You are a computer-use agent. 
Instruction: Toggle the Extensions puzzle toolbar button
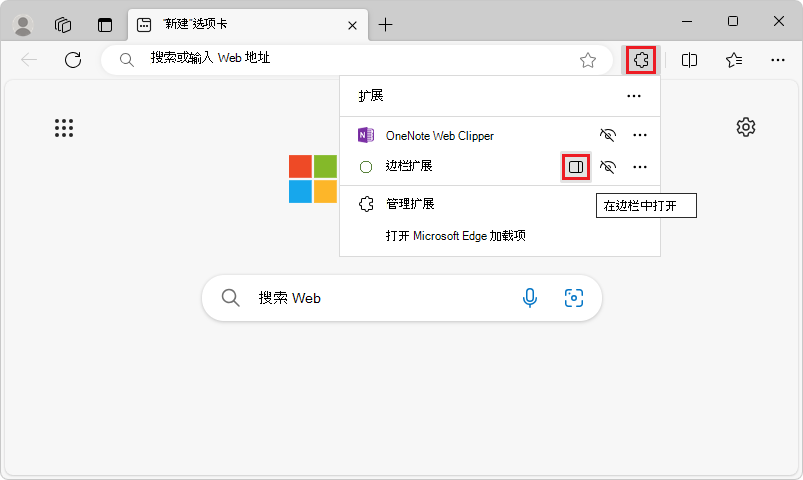tap(641, 60)
